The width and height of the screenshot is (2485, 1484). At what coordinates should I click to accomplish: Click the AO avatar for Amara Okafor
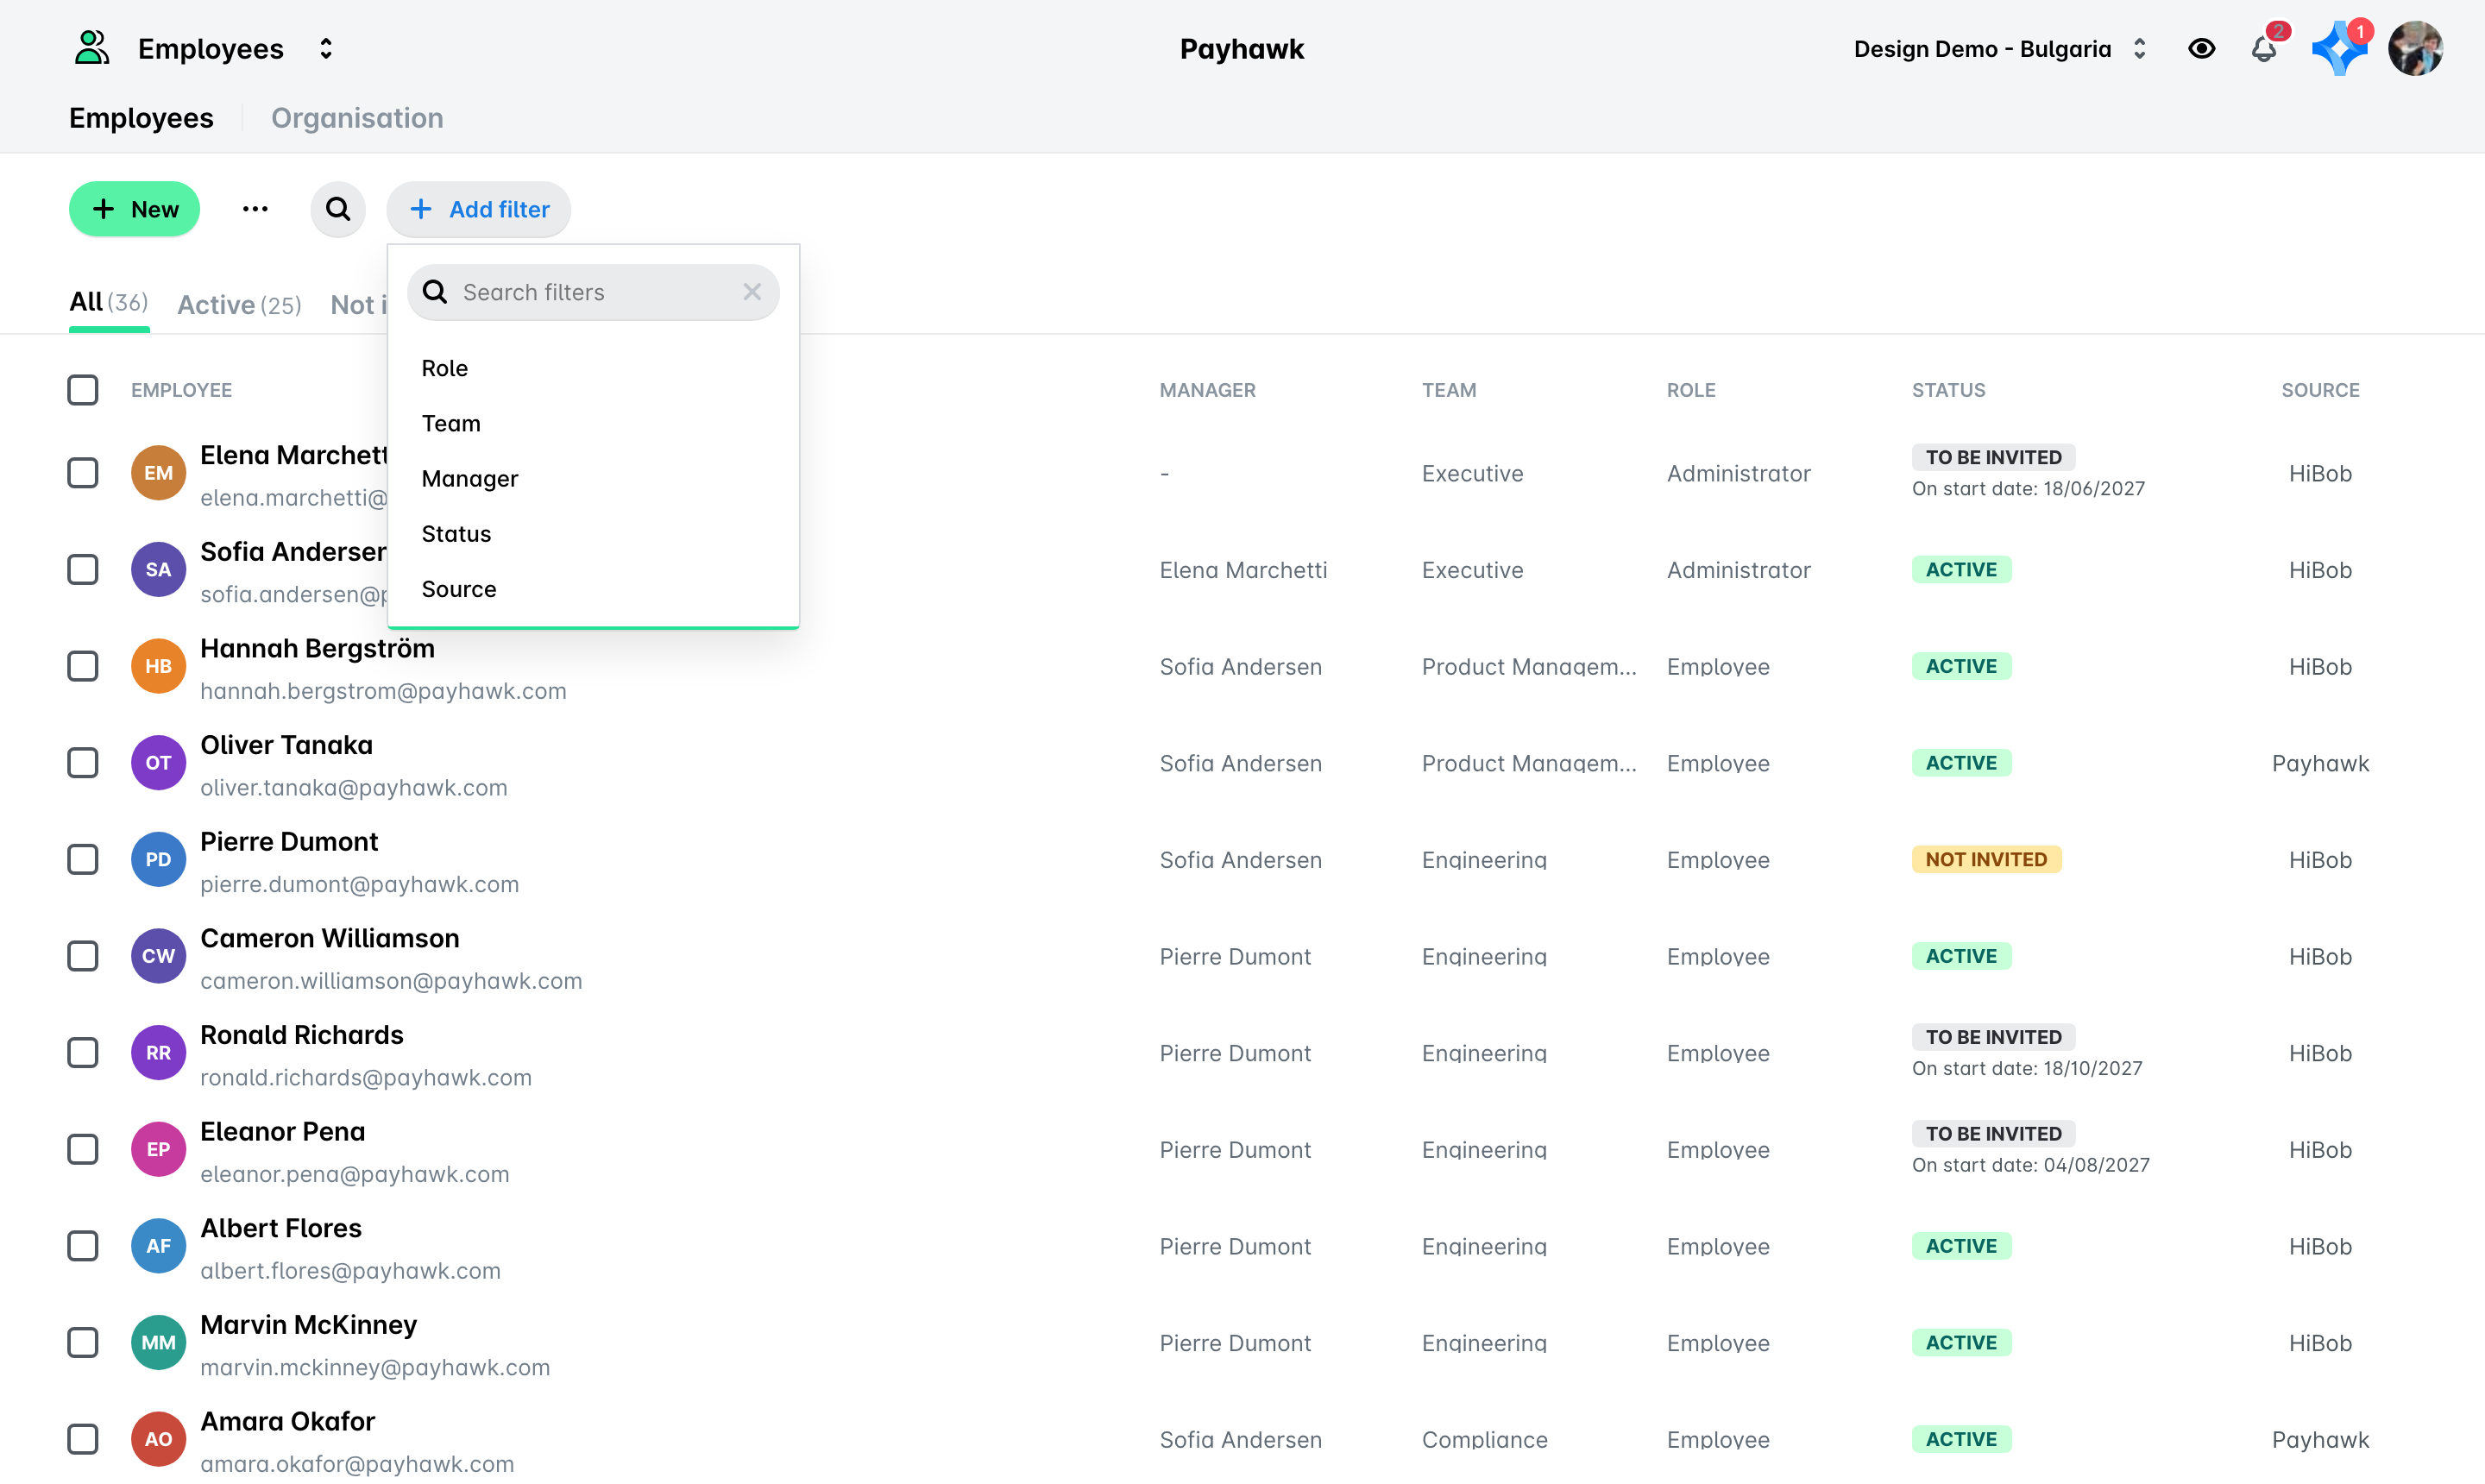(x=158, y=1440)
